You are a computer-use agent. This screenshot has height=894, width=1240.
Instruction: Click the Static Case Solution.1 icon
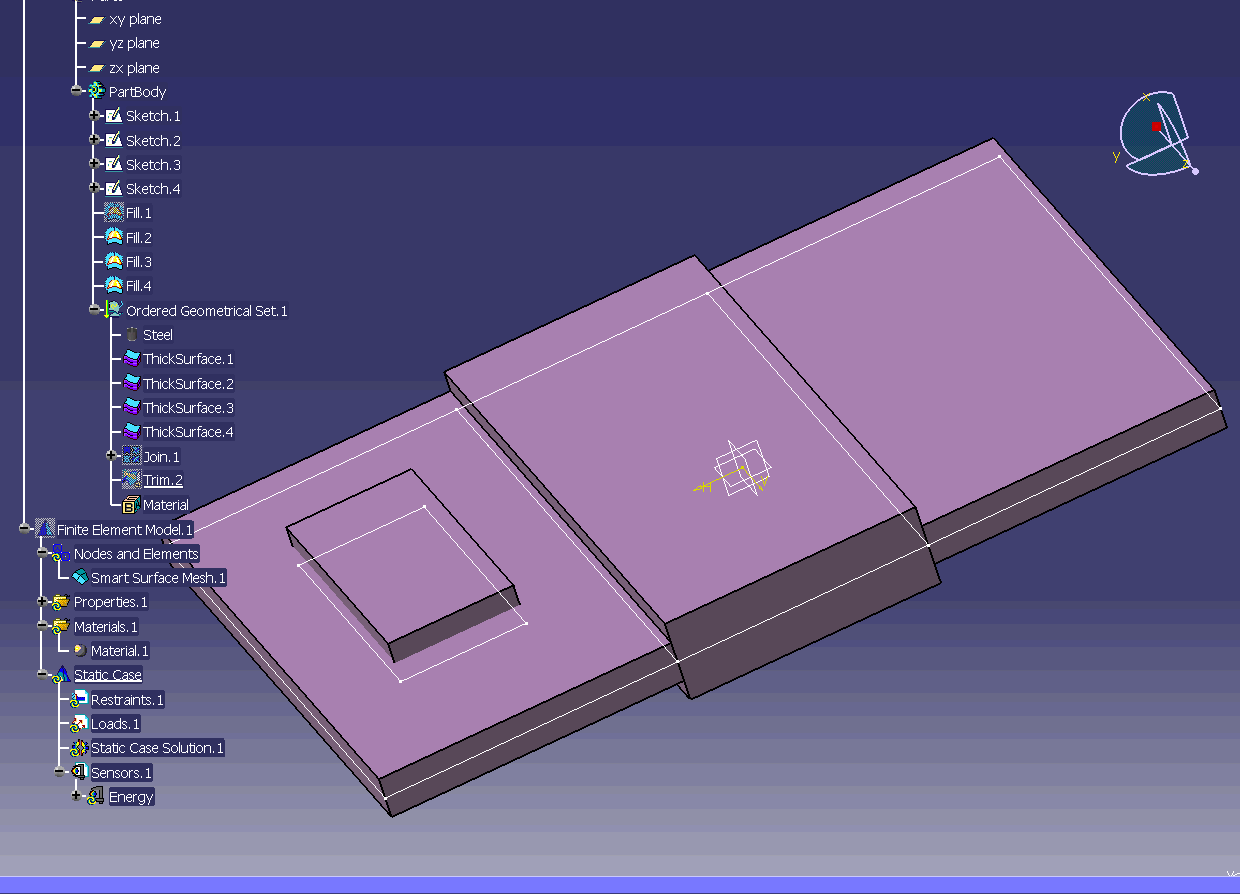(x=80, y=748)
